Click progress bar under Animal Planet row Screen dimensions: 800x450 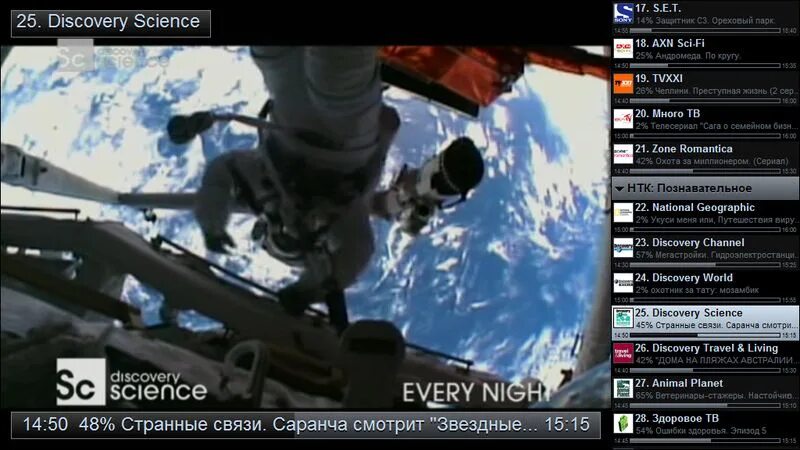[x=705, y=406]
